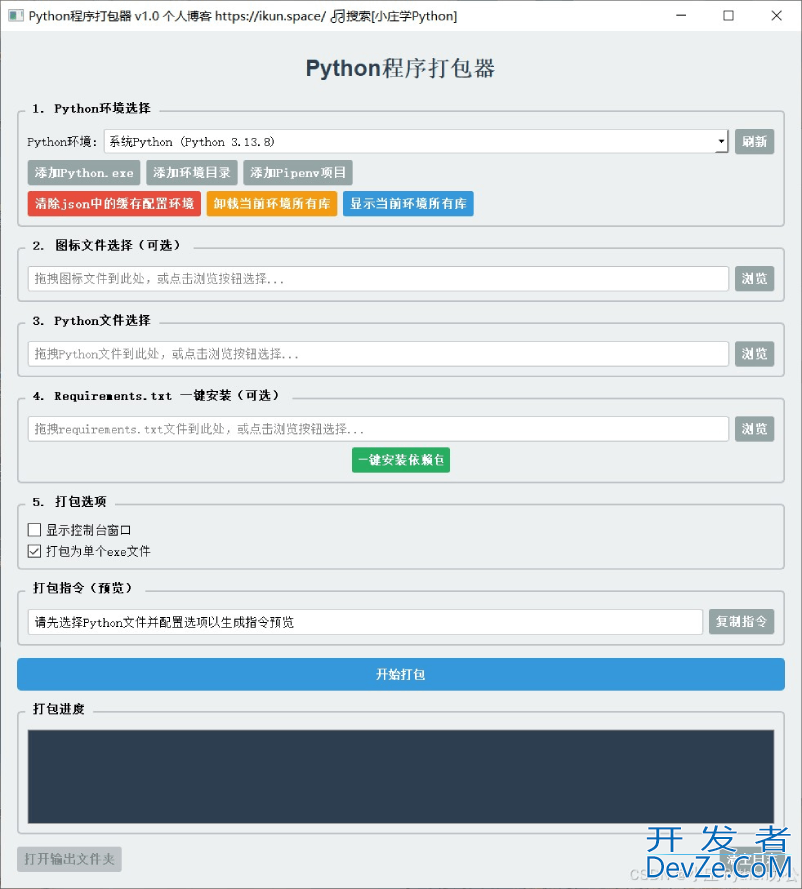Viewport: 802px width, 889px height.
Task: Browse for a Python file with 浏览
Action: pos(754,354)
